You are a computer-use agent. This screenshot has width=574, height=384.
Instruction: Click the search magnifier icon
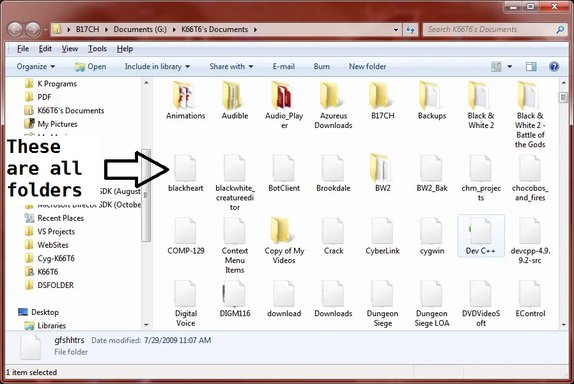click(x=560, y=29)
